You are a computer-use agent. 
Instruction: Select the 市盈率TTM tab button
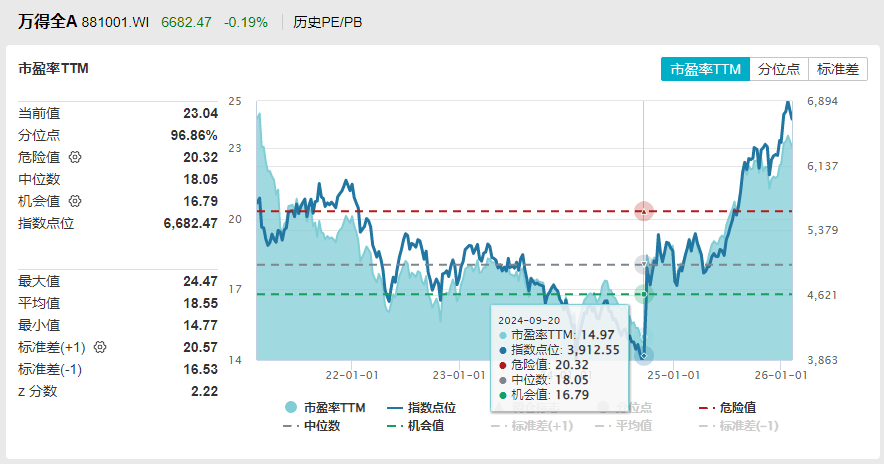(705, 69)
